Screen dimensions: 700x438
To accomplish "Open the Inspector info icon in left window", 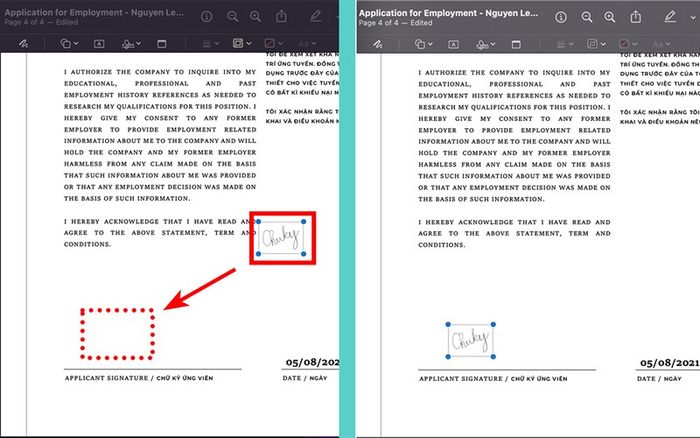I will click(206, 17).
